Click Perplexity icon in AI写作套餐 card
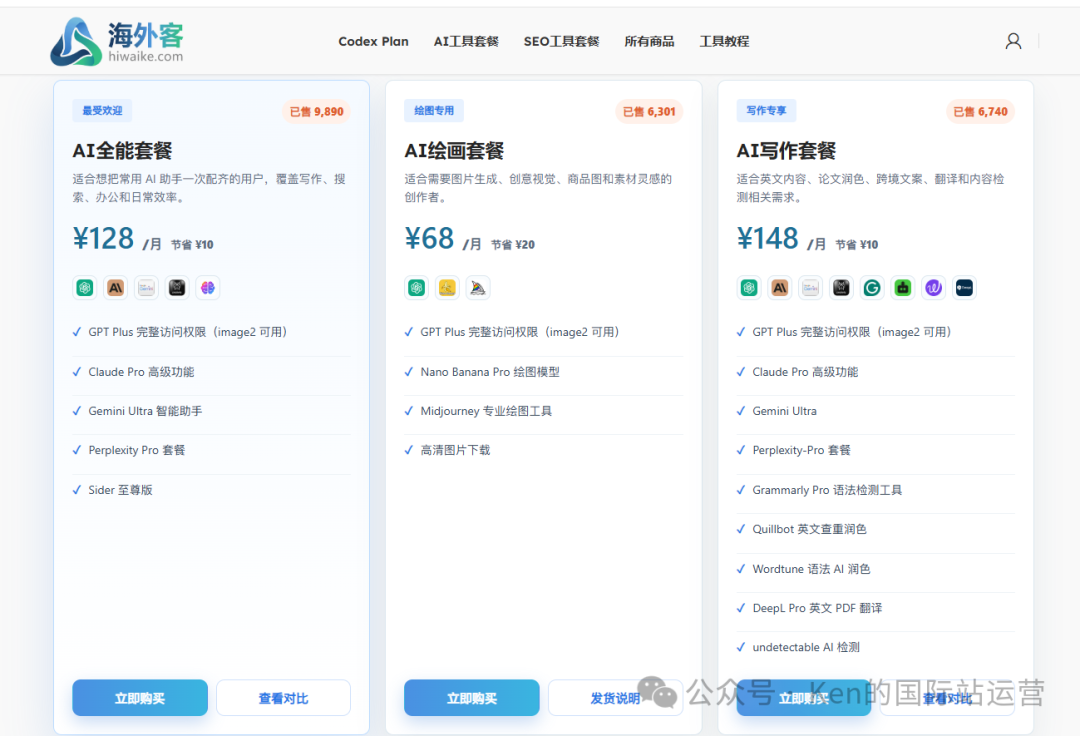The image size is (1080, 736). coord(841,288)
